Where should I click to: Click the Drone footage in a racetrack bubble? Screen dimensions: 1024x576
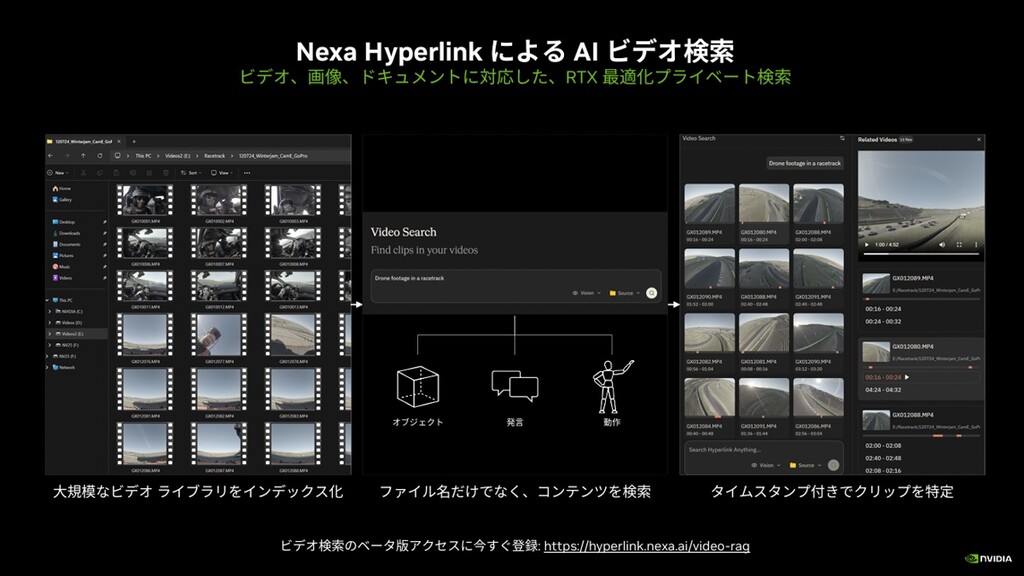805,163
